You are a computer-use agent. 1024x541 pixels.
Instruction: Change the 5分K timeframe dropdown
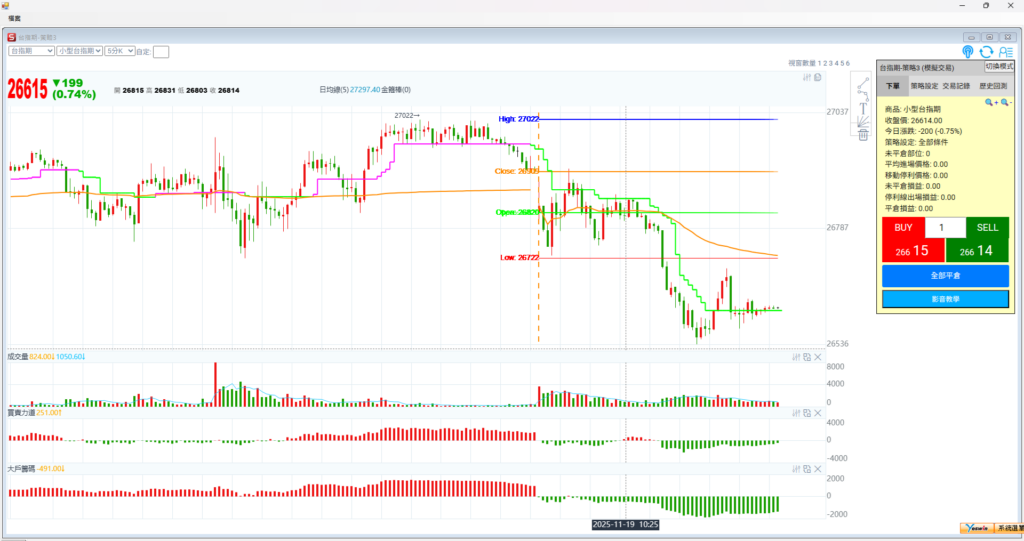(119, 50)
